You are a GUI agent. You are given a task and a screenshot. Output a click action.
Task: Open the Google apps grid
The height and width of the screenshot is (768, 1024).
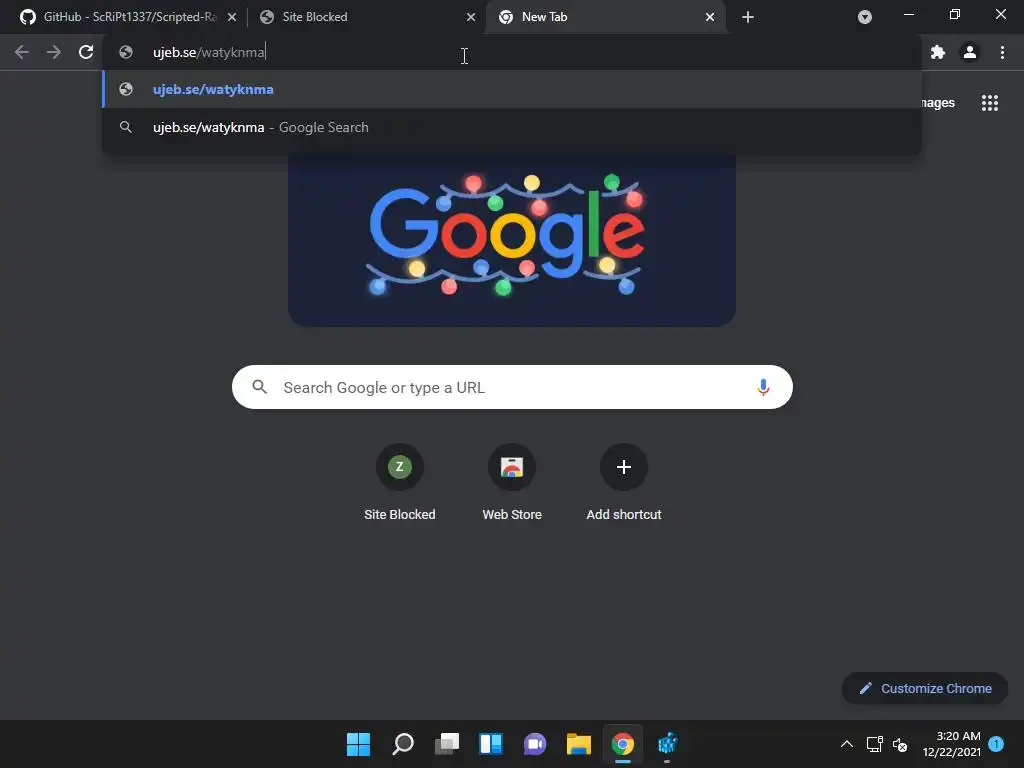(990, 103)
